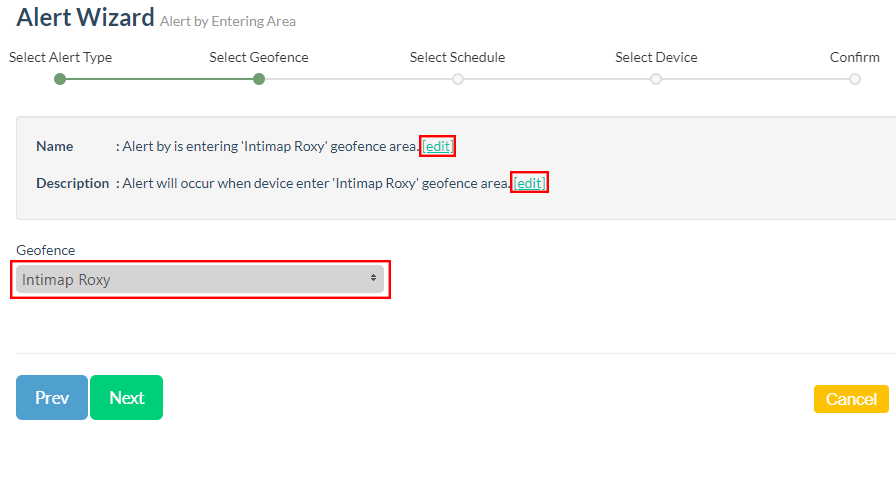The width and height of the screenshot is (896, 479).
Task: Click the Select Geofence step circle marker
Action: [x=259, y=79]
